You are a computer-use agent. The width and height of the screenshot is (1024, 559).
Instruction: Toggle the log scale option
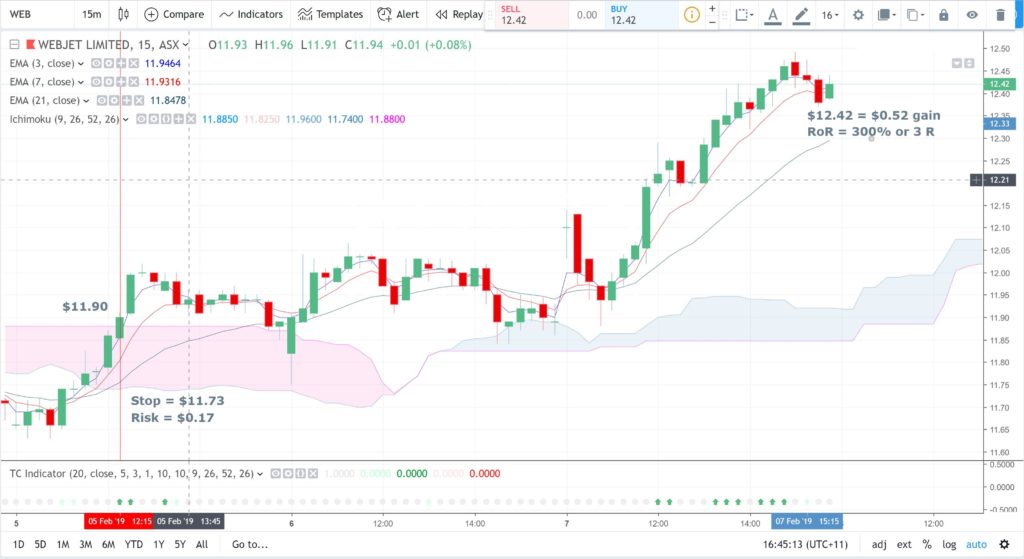click(x=948, y=544)
